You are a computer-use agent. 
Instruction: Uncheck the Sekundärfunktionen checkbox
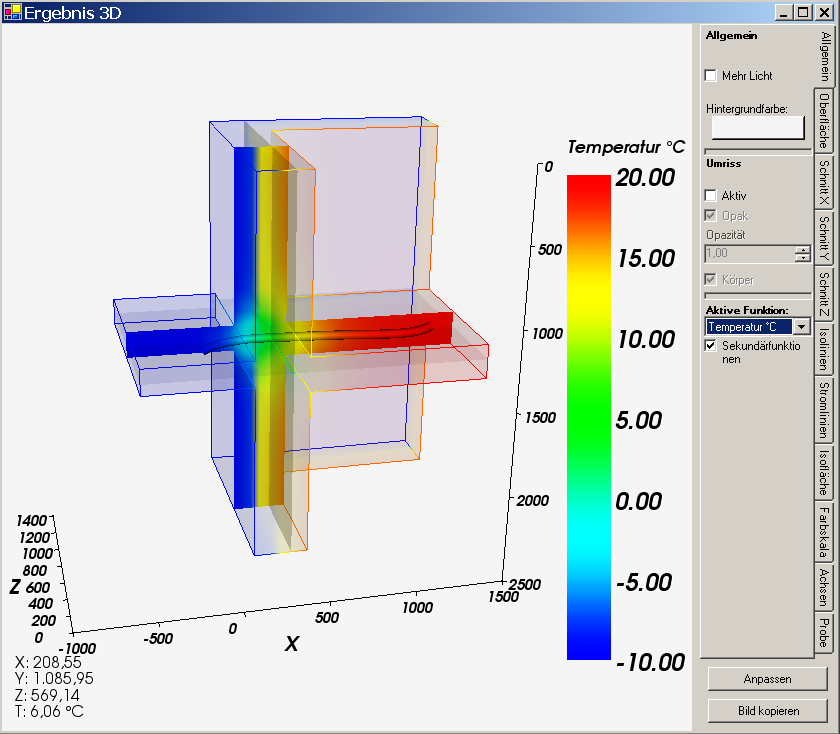click(711, 346)
